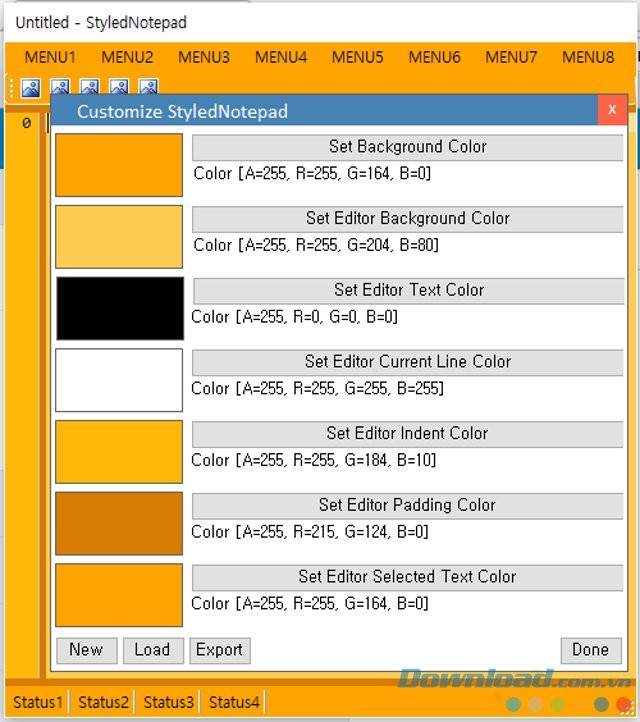Confirm changes with the Done button

[x=590, y=650]
